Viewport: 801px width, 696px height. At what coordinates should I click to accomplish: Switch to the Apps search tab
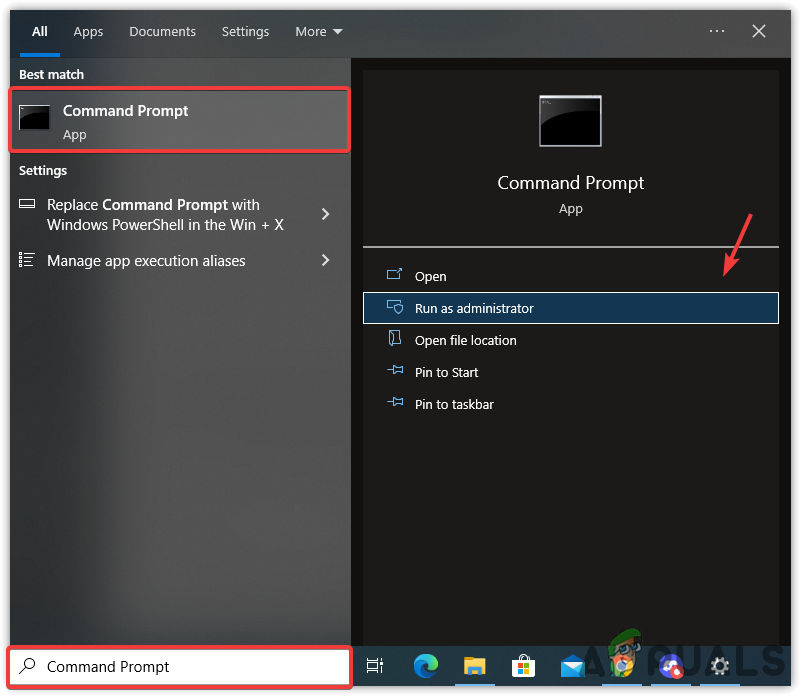pyautogui.click(x=88, y=31)
